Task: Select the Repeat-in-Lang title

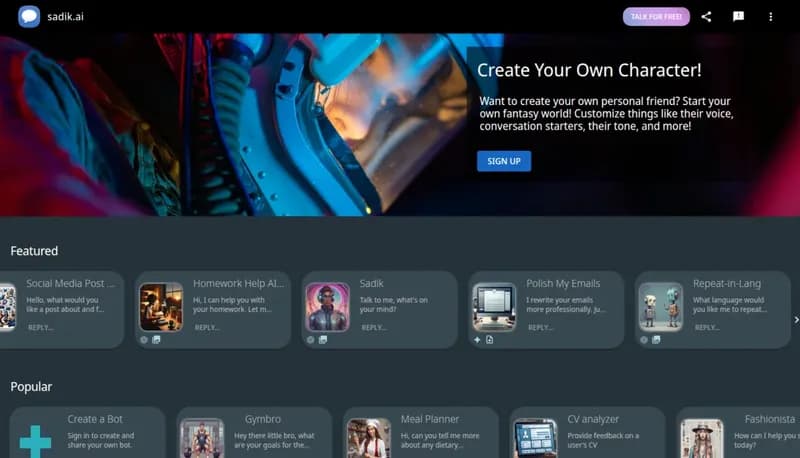Action: (x=727, y=283)
